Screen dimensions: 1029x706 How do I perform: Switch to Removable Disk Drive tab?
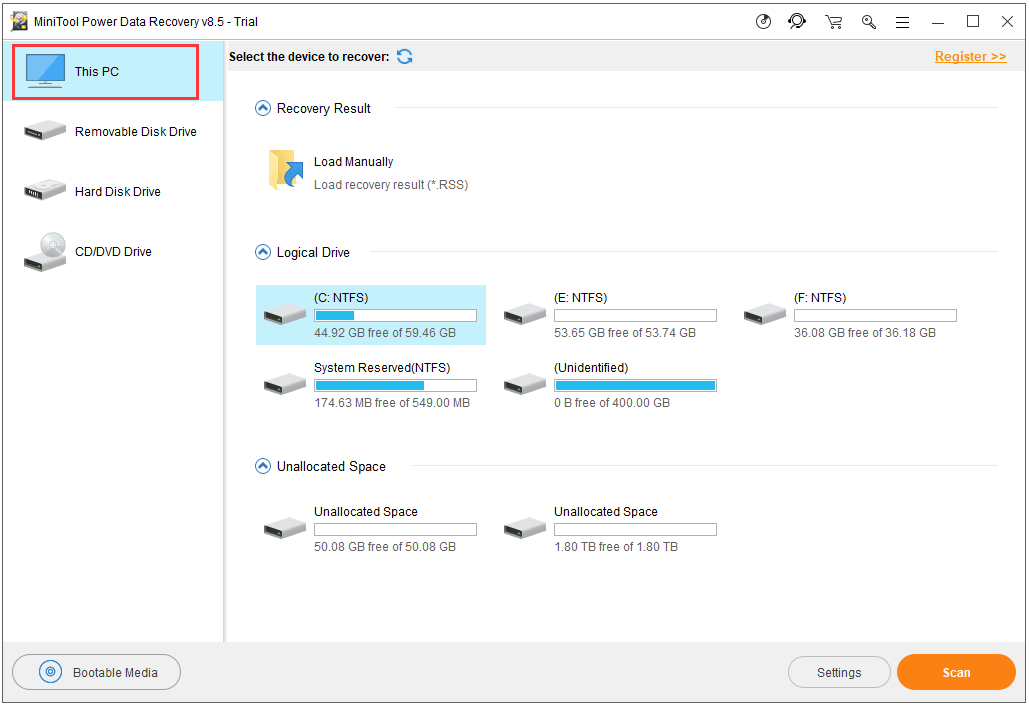point(113,131)
